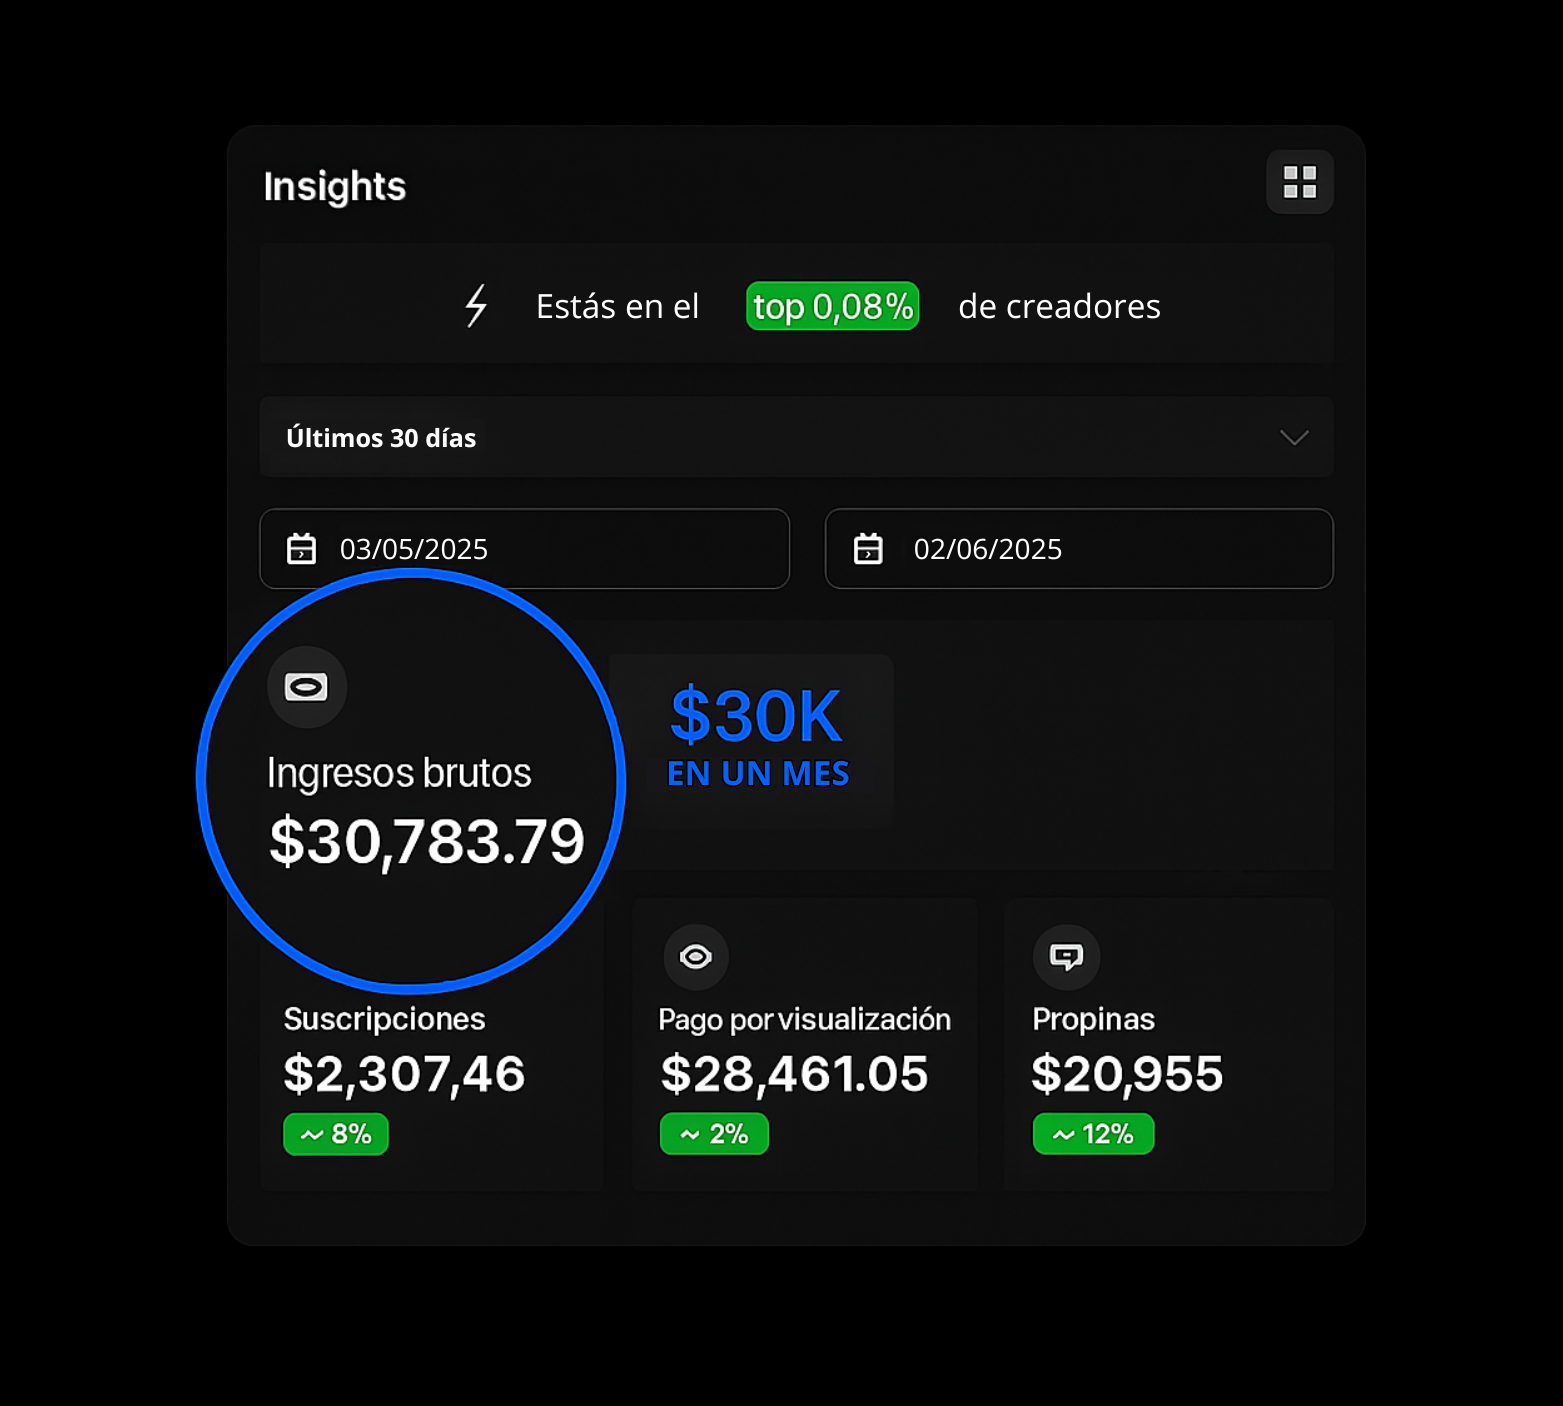Click the eye icon above Pago por visualización
Viewport: 1563px width, 1406px height.
(x=696, y=957)
